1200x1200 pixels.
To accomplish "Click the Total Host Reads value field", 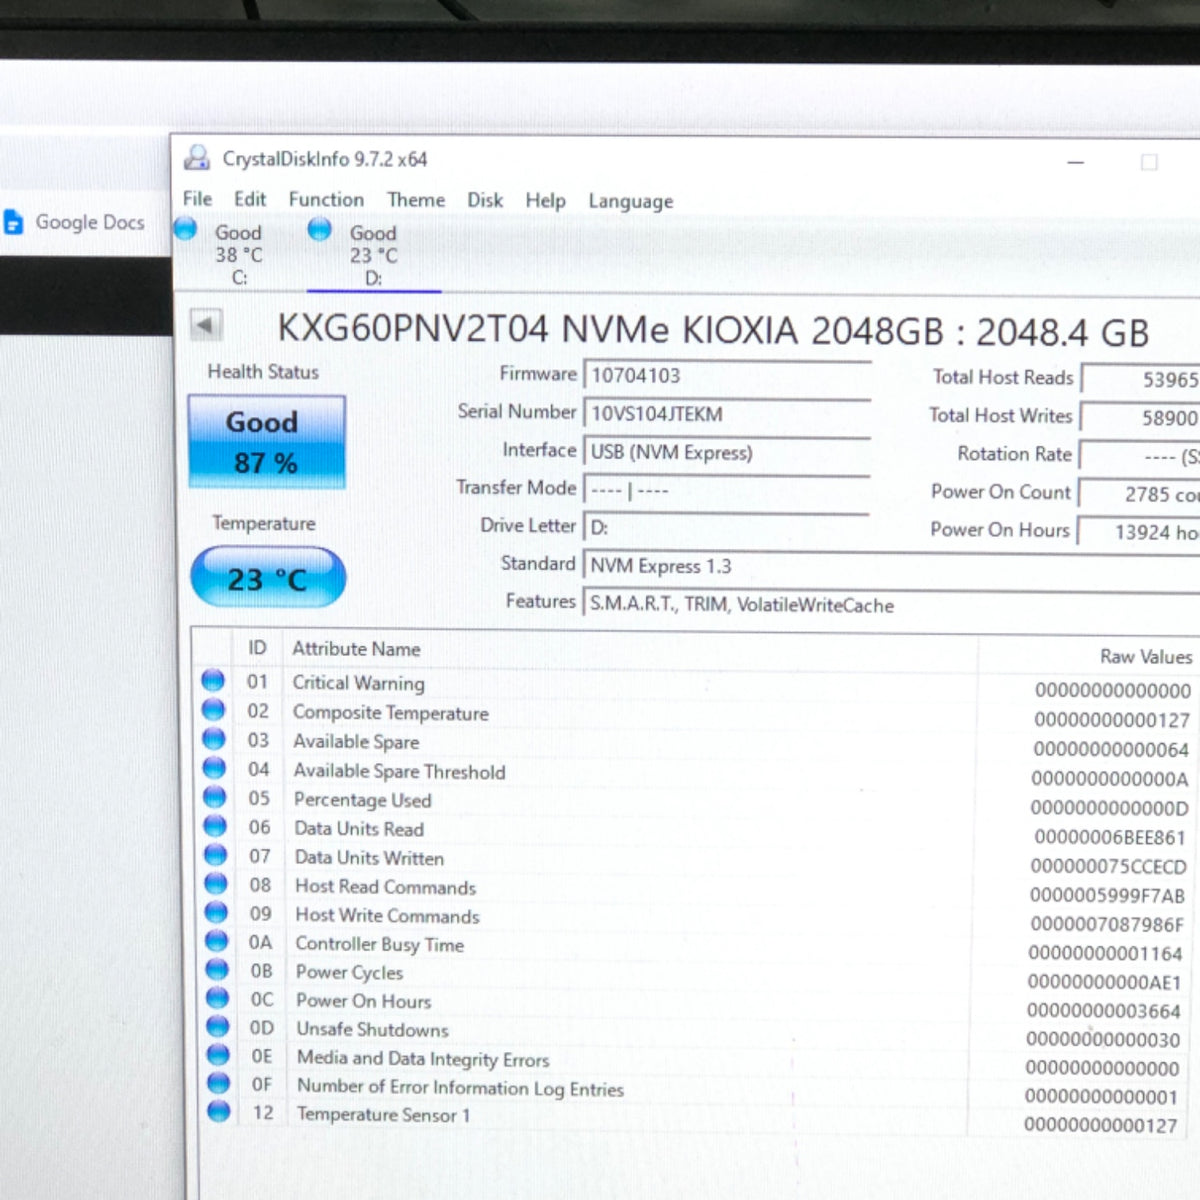I will [x=1141, y=380].
